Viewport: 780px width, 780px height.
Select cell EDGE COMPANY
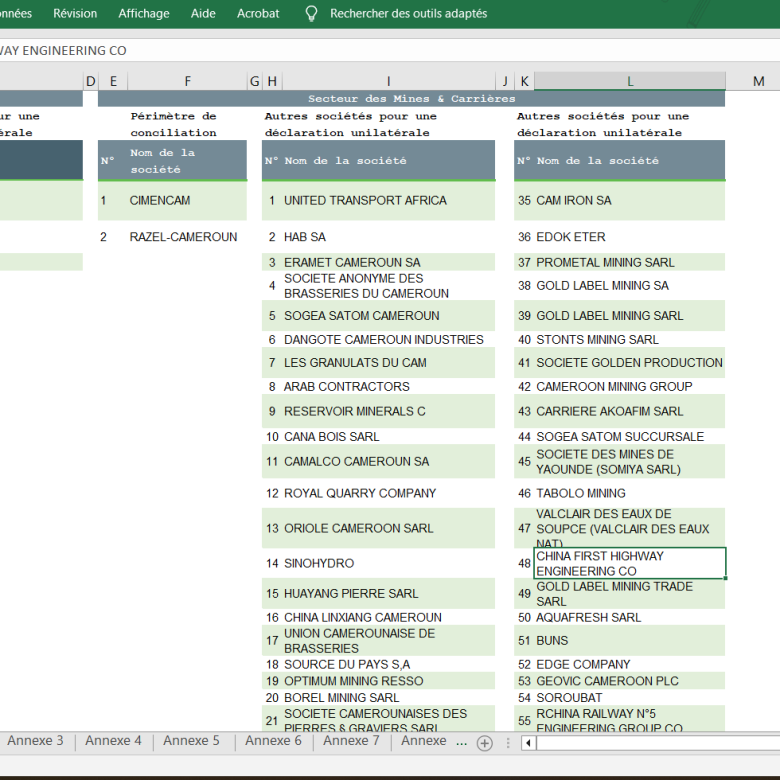point(630,664)
